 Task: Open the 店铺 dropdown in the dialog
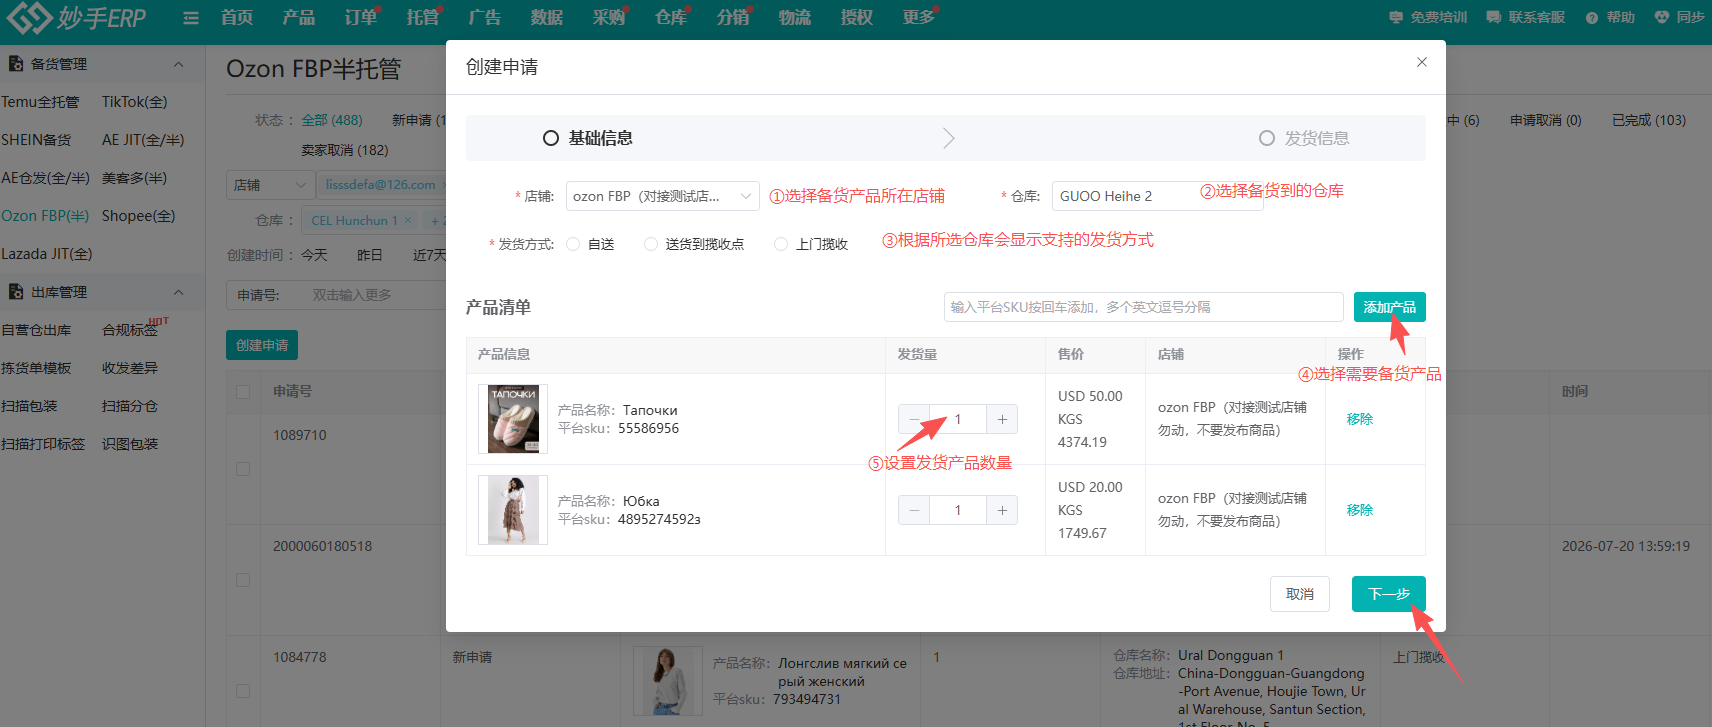pyautogui.click(x=662, y=196)
